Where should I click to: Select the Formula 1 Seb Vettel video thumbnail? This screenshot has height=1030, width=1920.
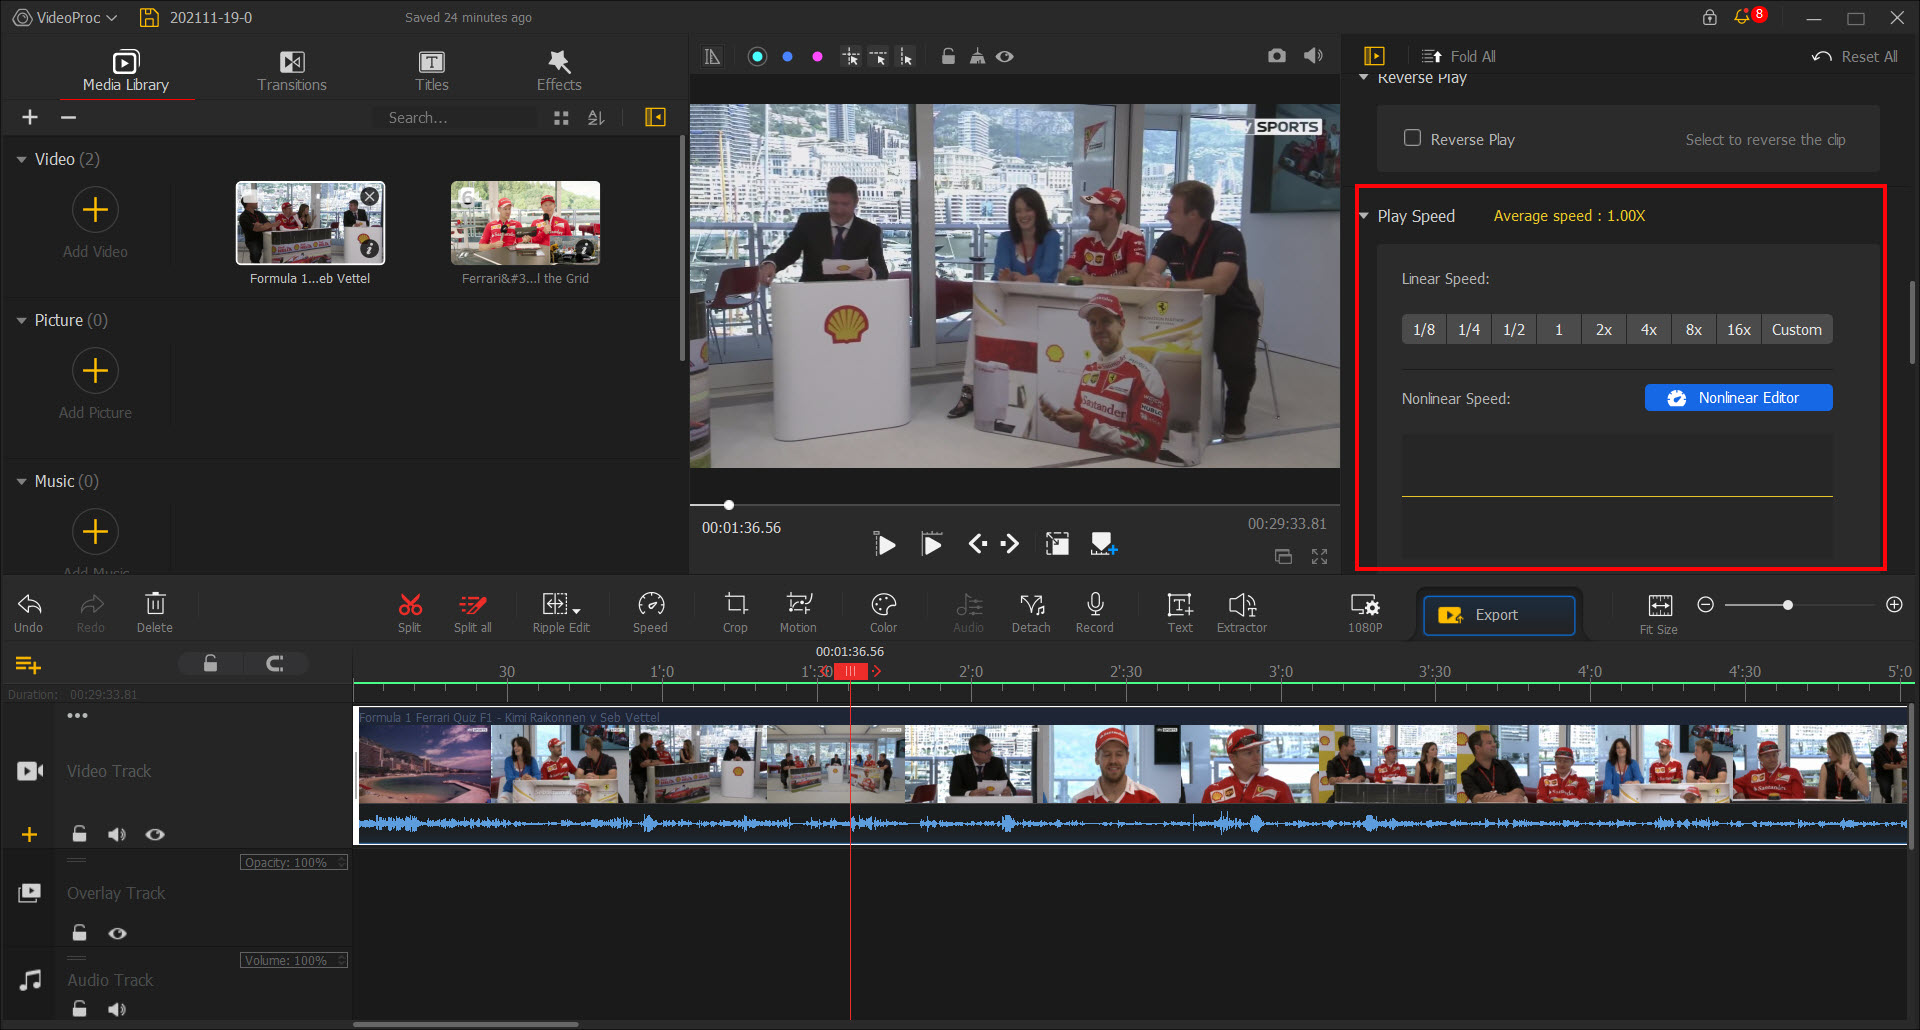[309, 222]
